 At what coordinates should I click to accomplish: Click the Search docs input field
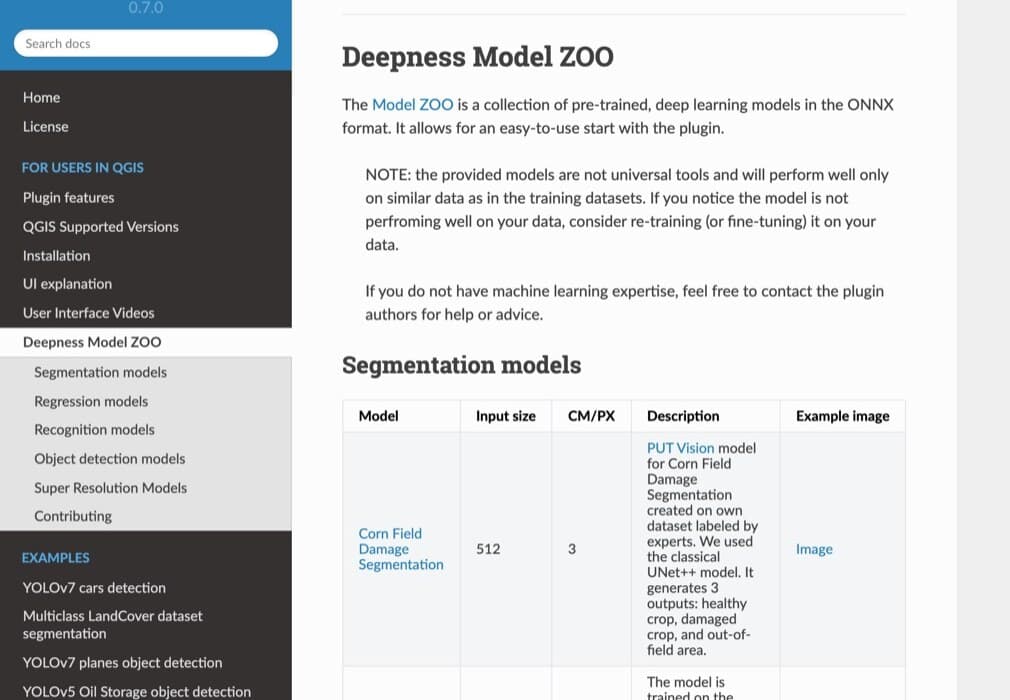146,43
